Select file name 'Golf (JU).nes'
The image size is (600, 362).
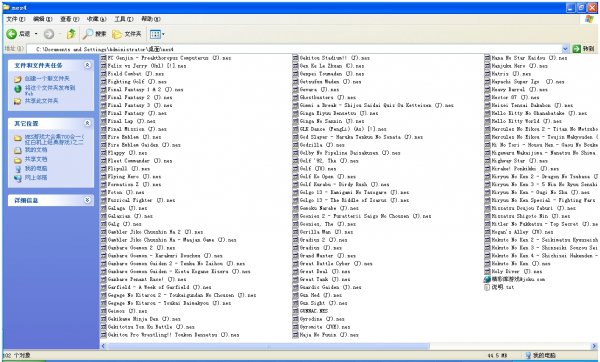[x=318, y=168]
